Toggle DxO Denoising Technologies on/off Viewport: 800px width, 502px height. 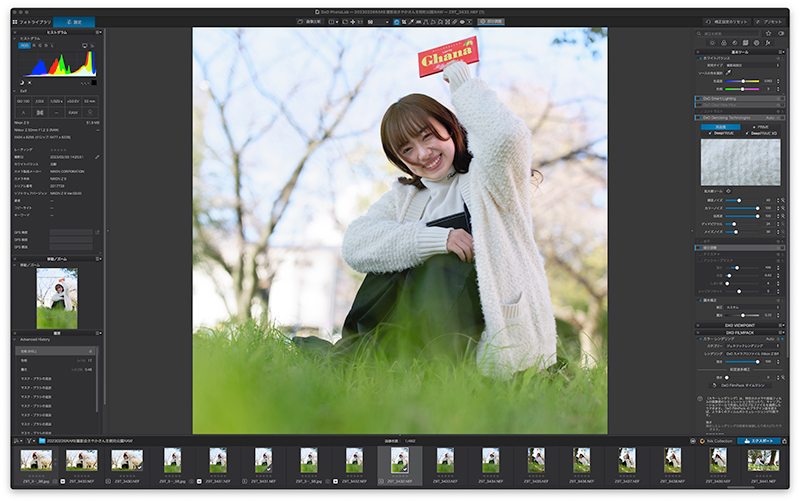pos(701,118)
